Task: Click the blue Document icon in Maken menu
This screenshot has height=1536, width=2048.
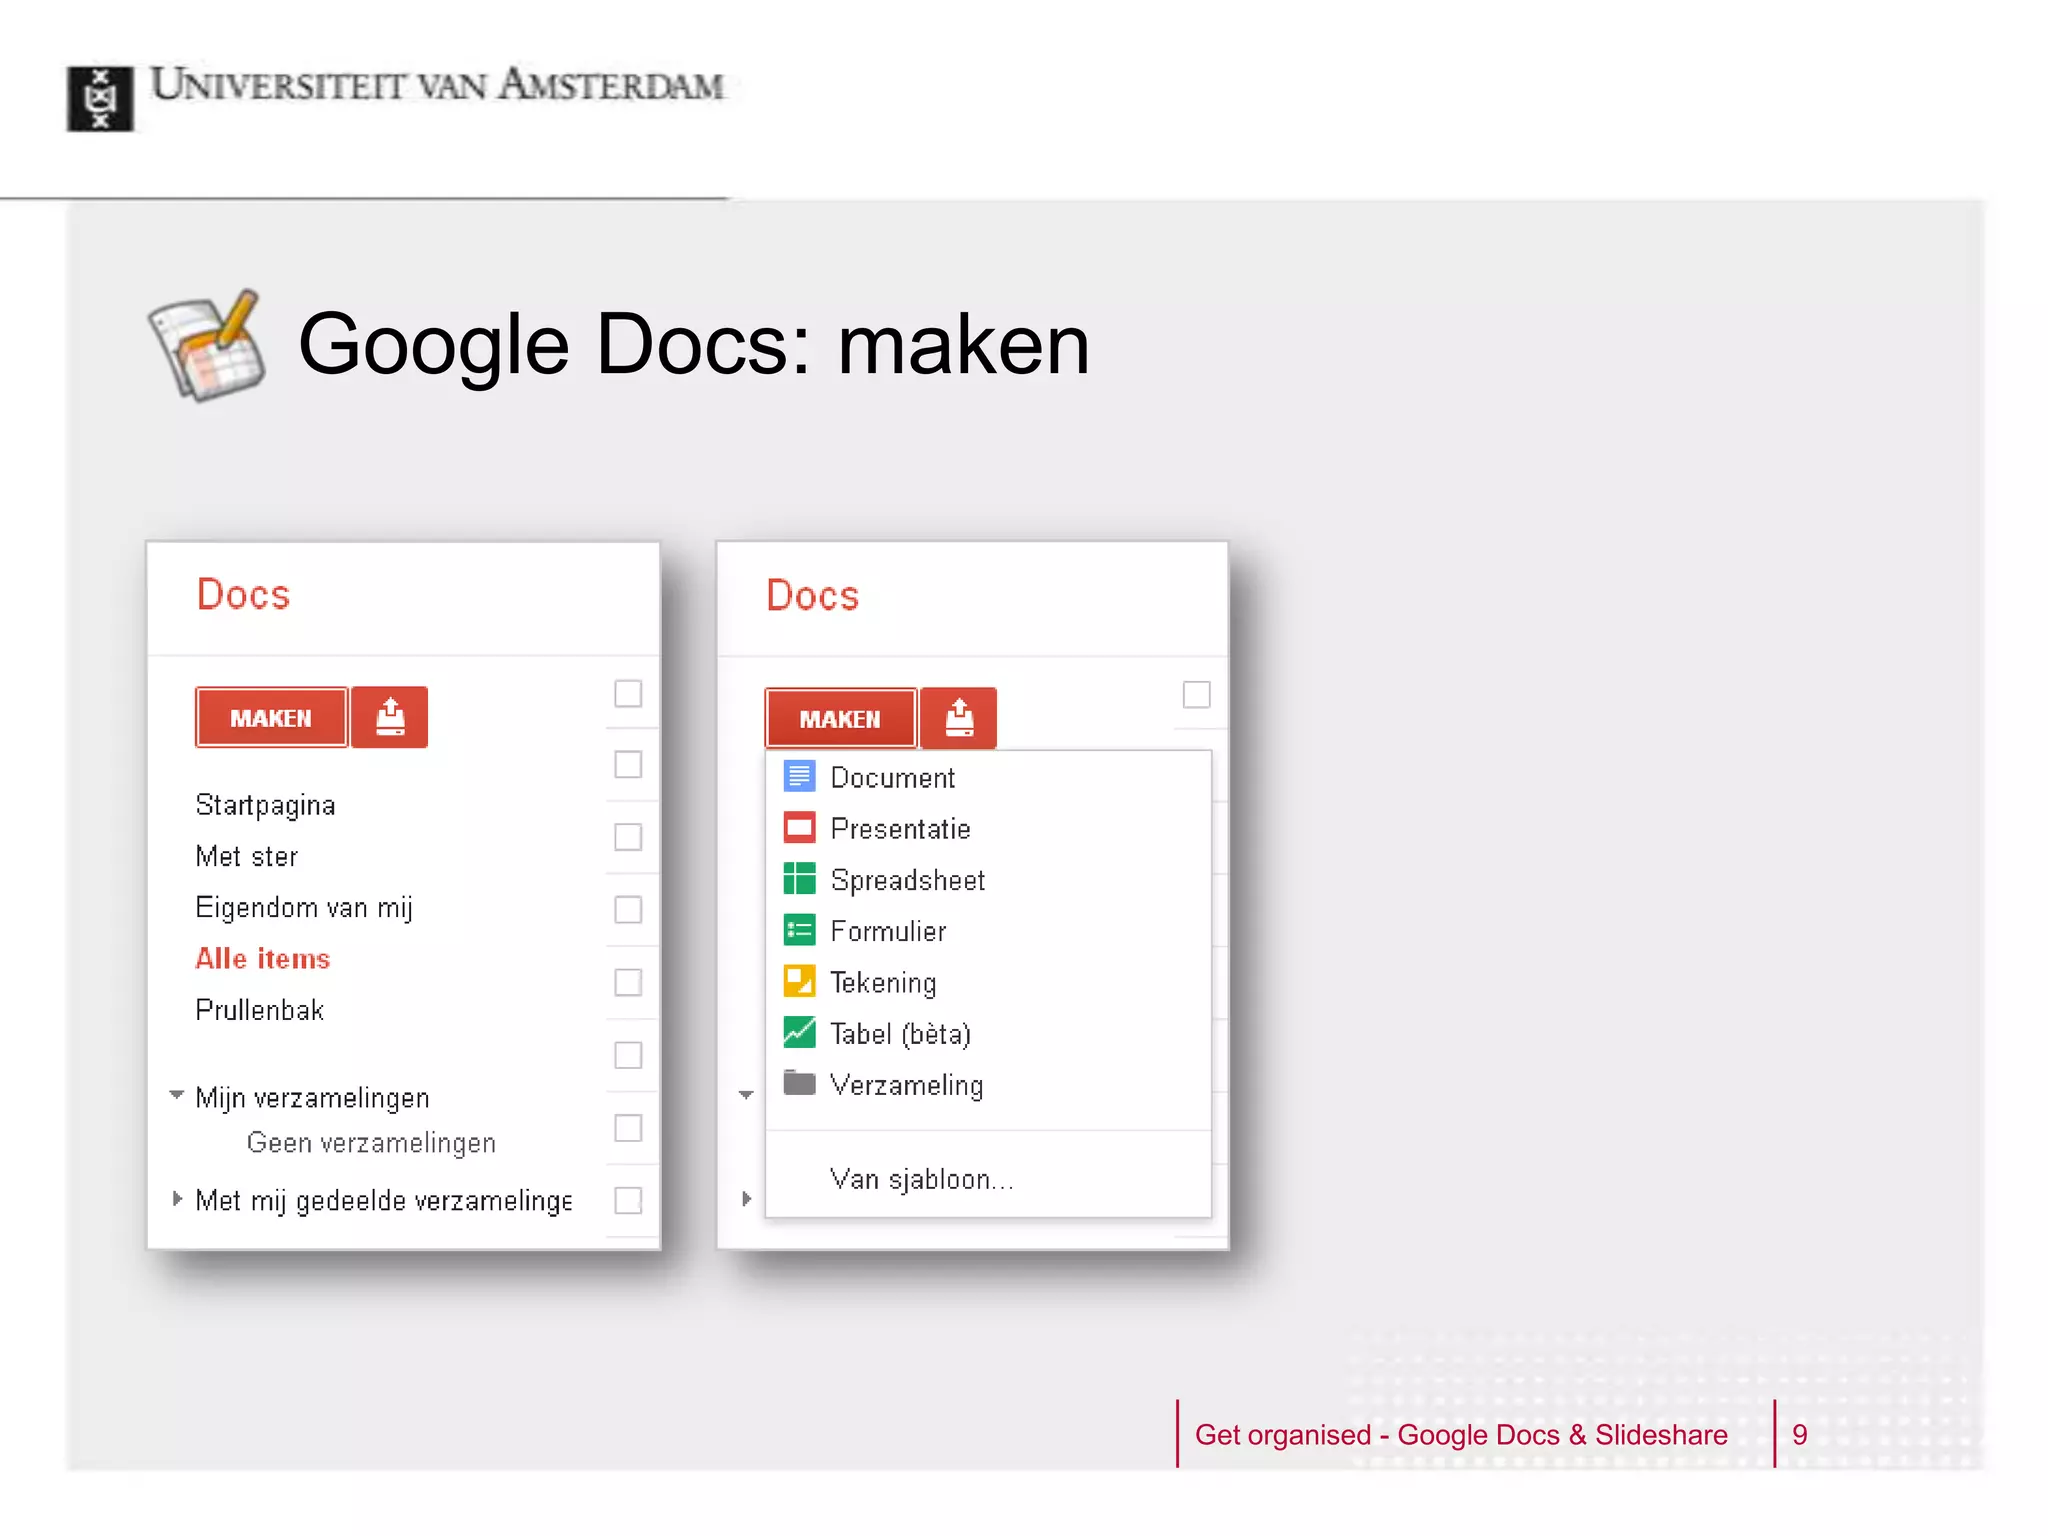Action: (x=799, y=777)
